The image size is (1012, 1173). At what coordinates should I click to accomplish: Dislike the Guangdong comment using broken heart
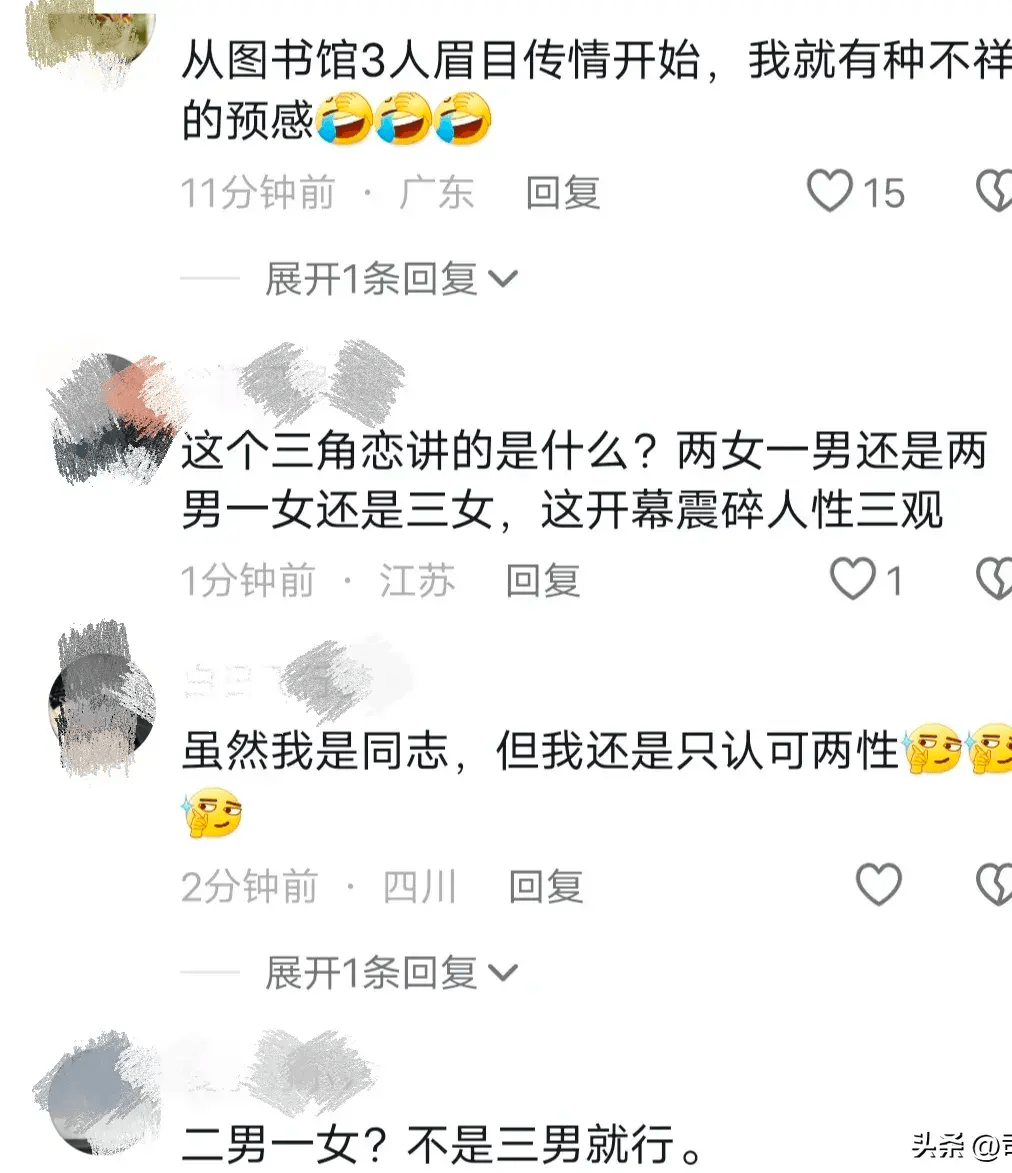[995, 191]
